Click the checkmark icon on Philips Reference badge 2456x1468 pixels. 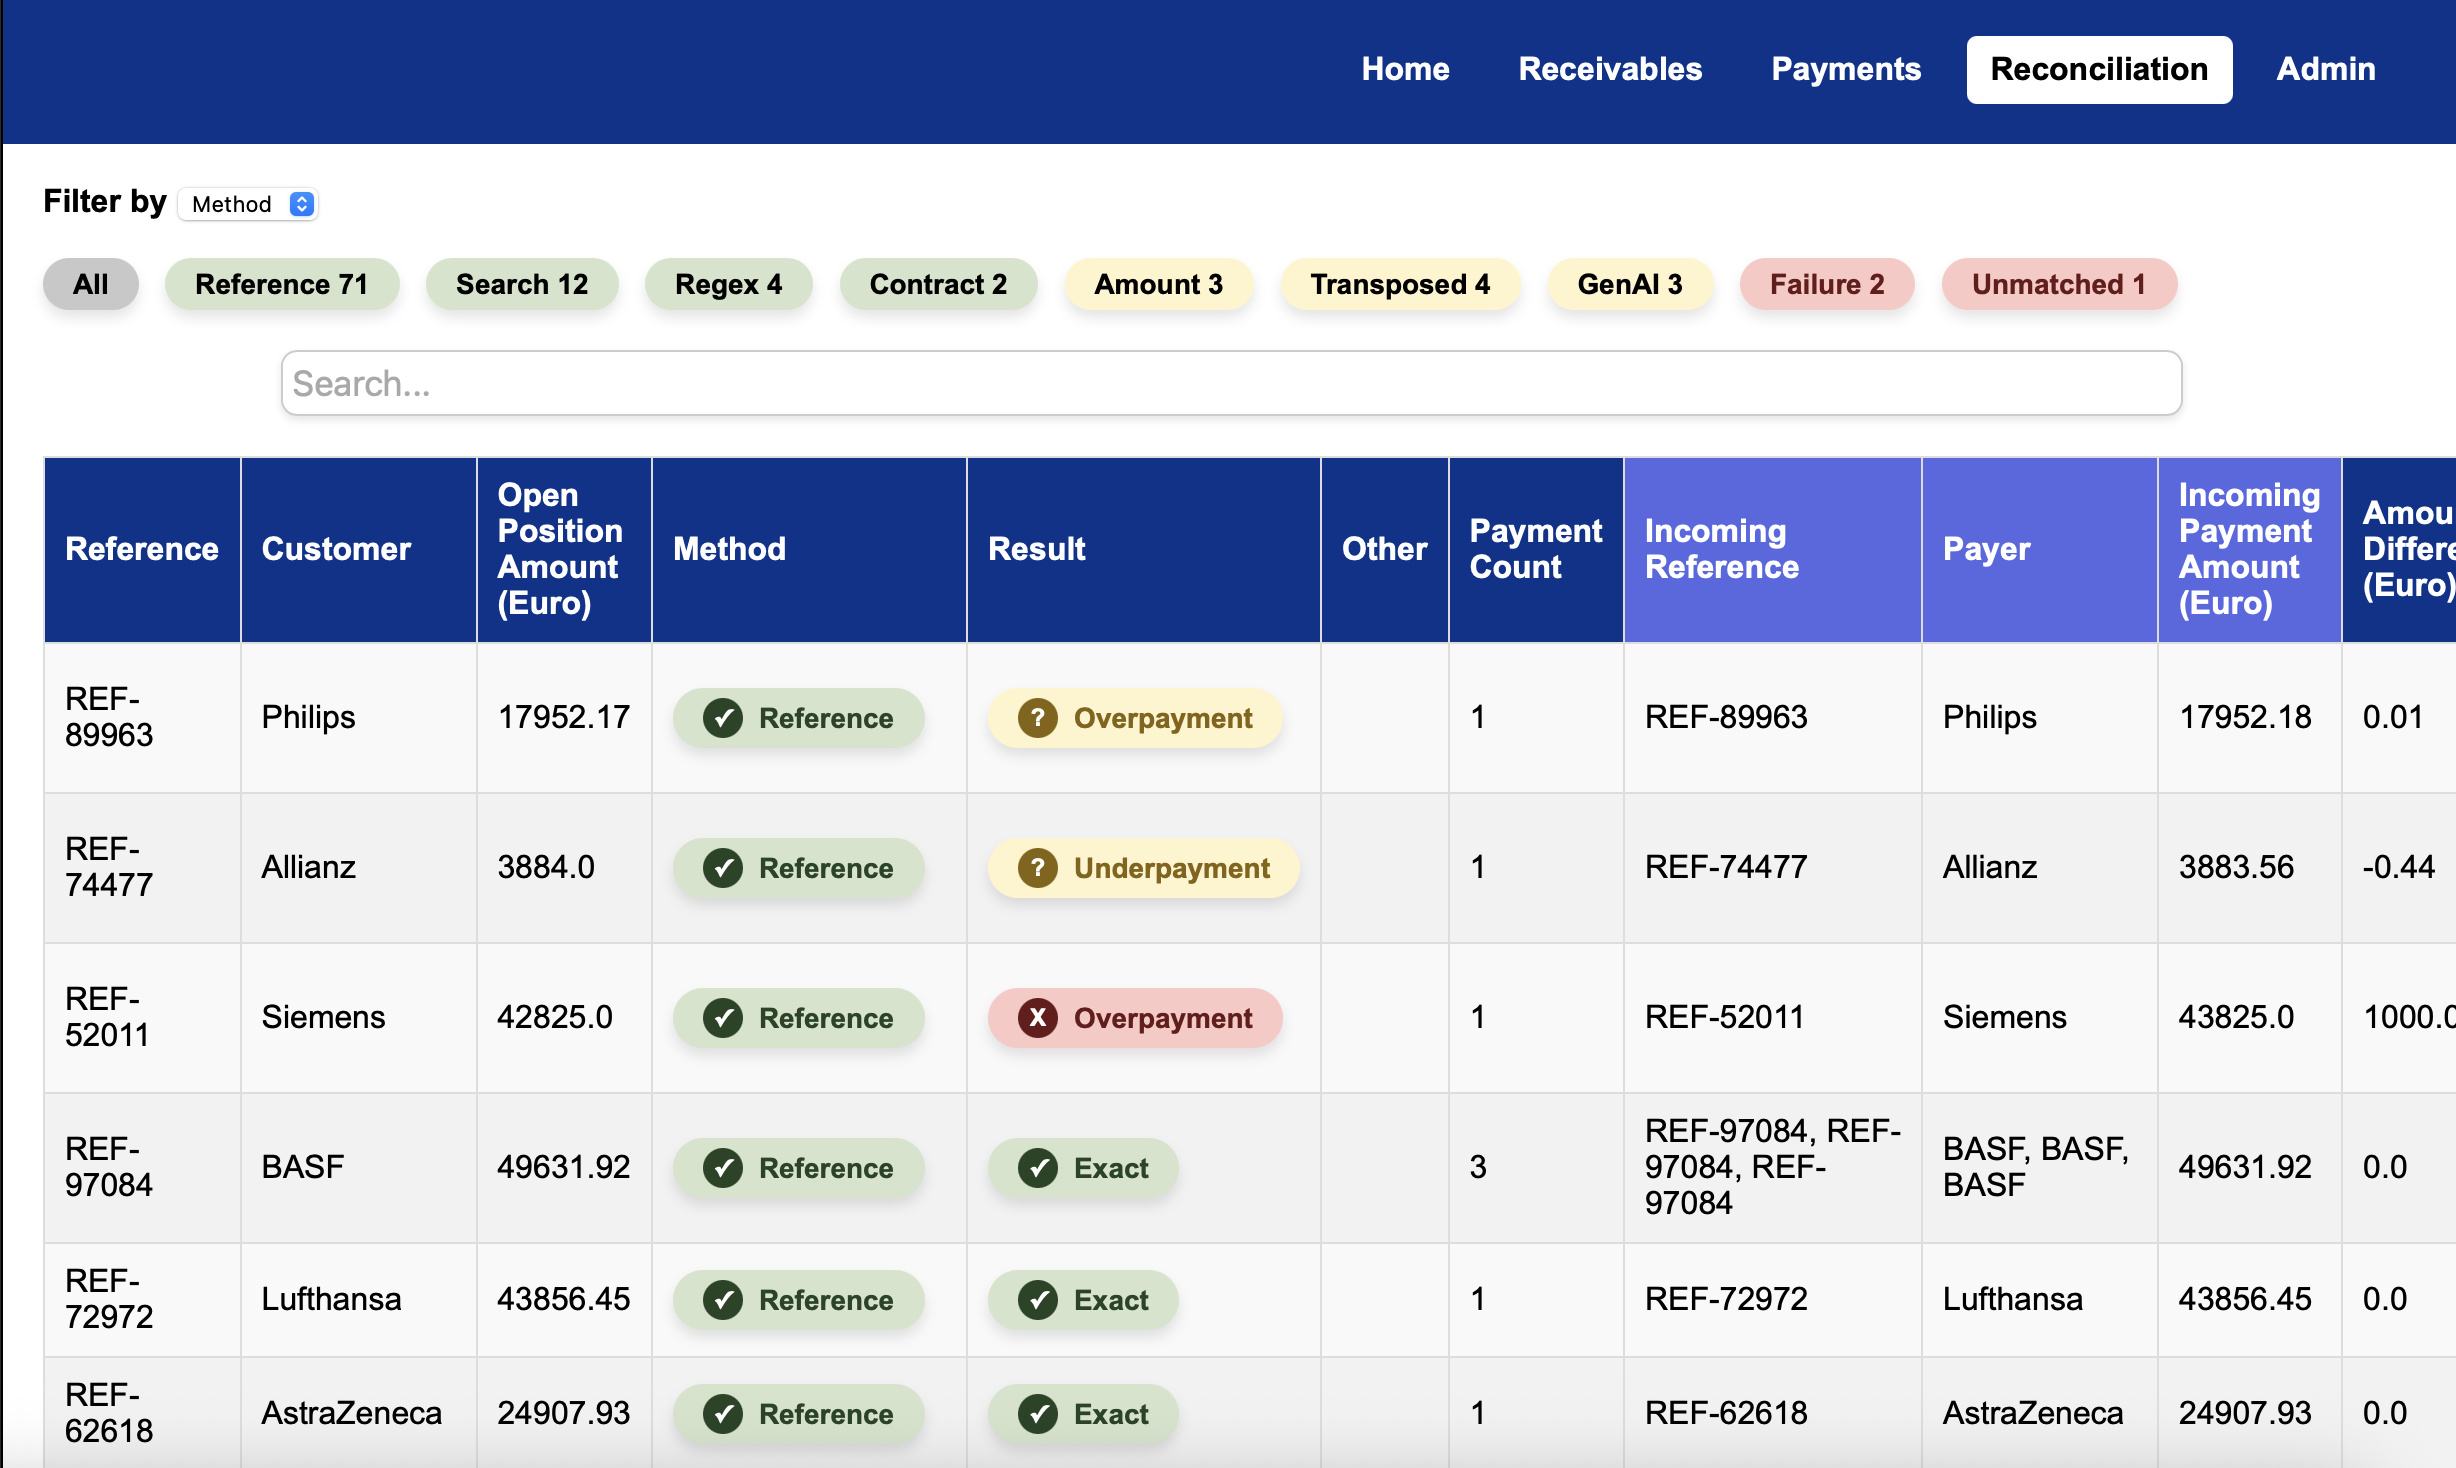723,718
